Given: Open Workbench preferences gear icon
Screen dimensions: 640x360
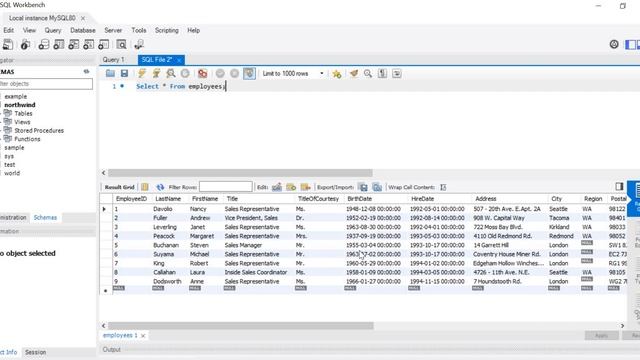Looking at the screenshot, I should [614, 44].
